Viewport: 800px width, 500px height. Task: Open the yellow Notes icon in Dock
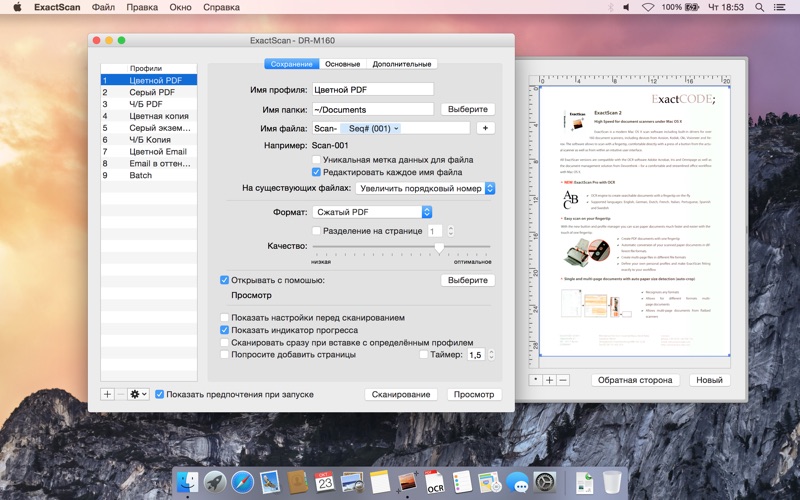click(x=380, y=482)
